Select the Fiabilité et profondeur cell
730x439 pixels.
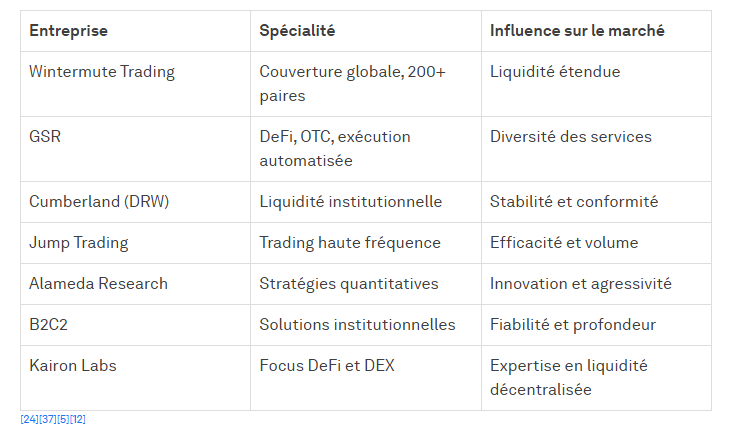click(573, 325)
